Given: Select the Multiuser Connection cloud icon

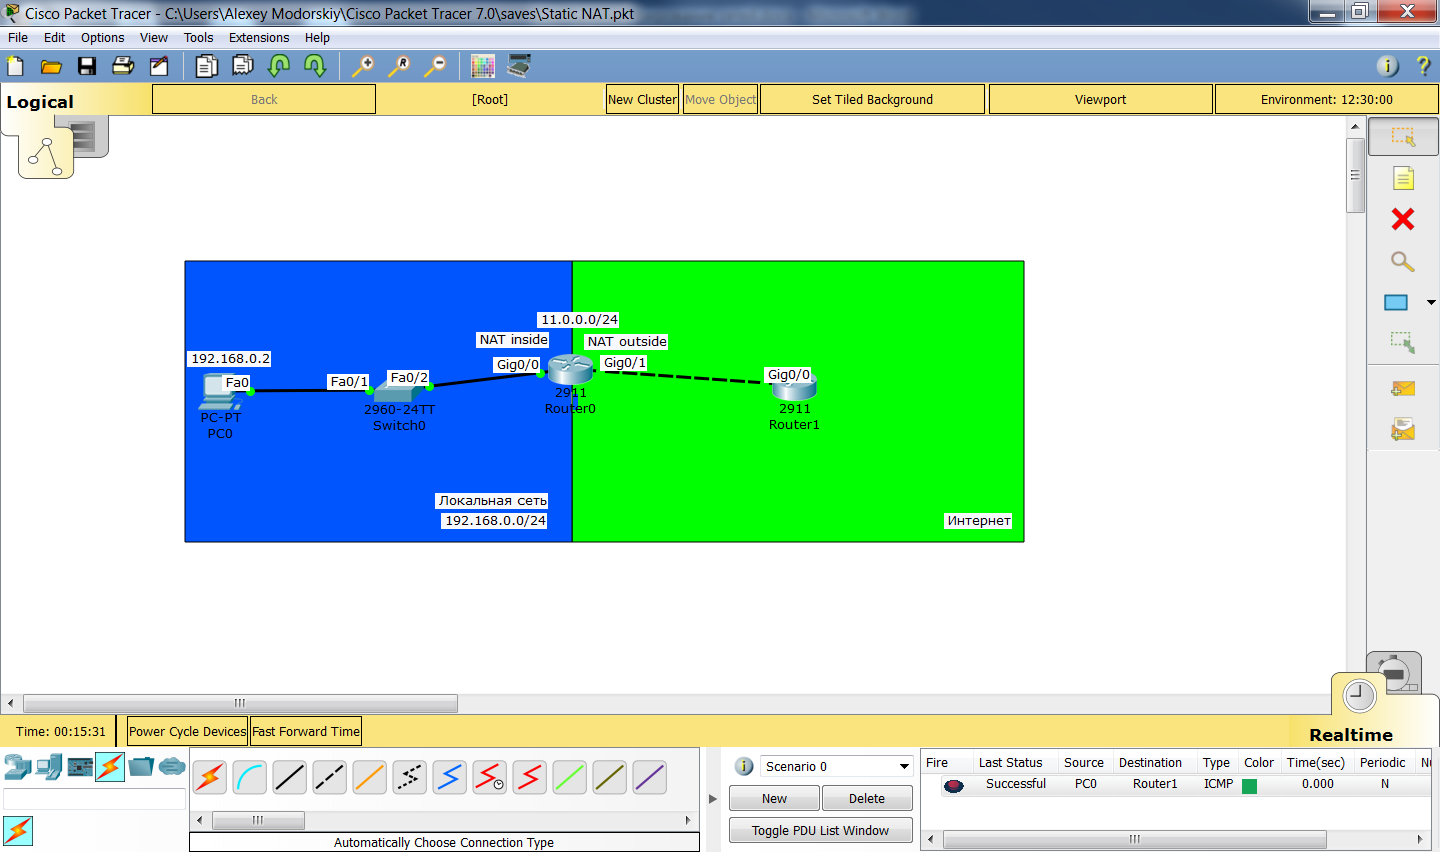Looking at the screenshot, I should (172, 767).
